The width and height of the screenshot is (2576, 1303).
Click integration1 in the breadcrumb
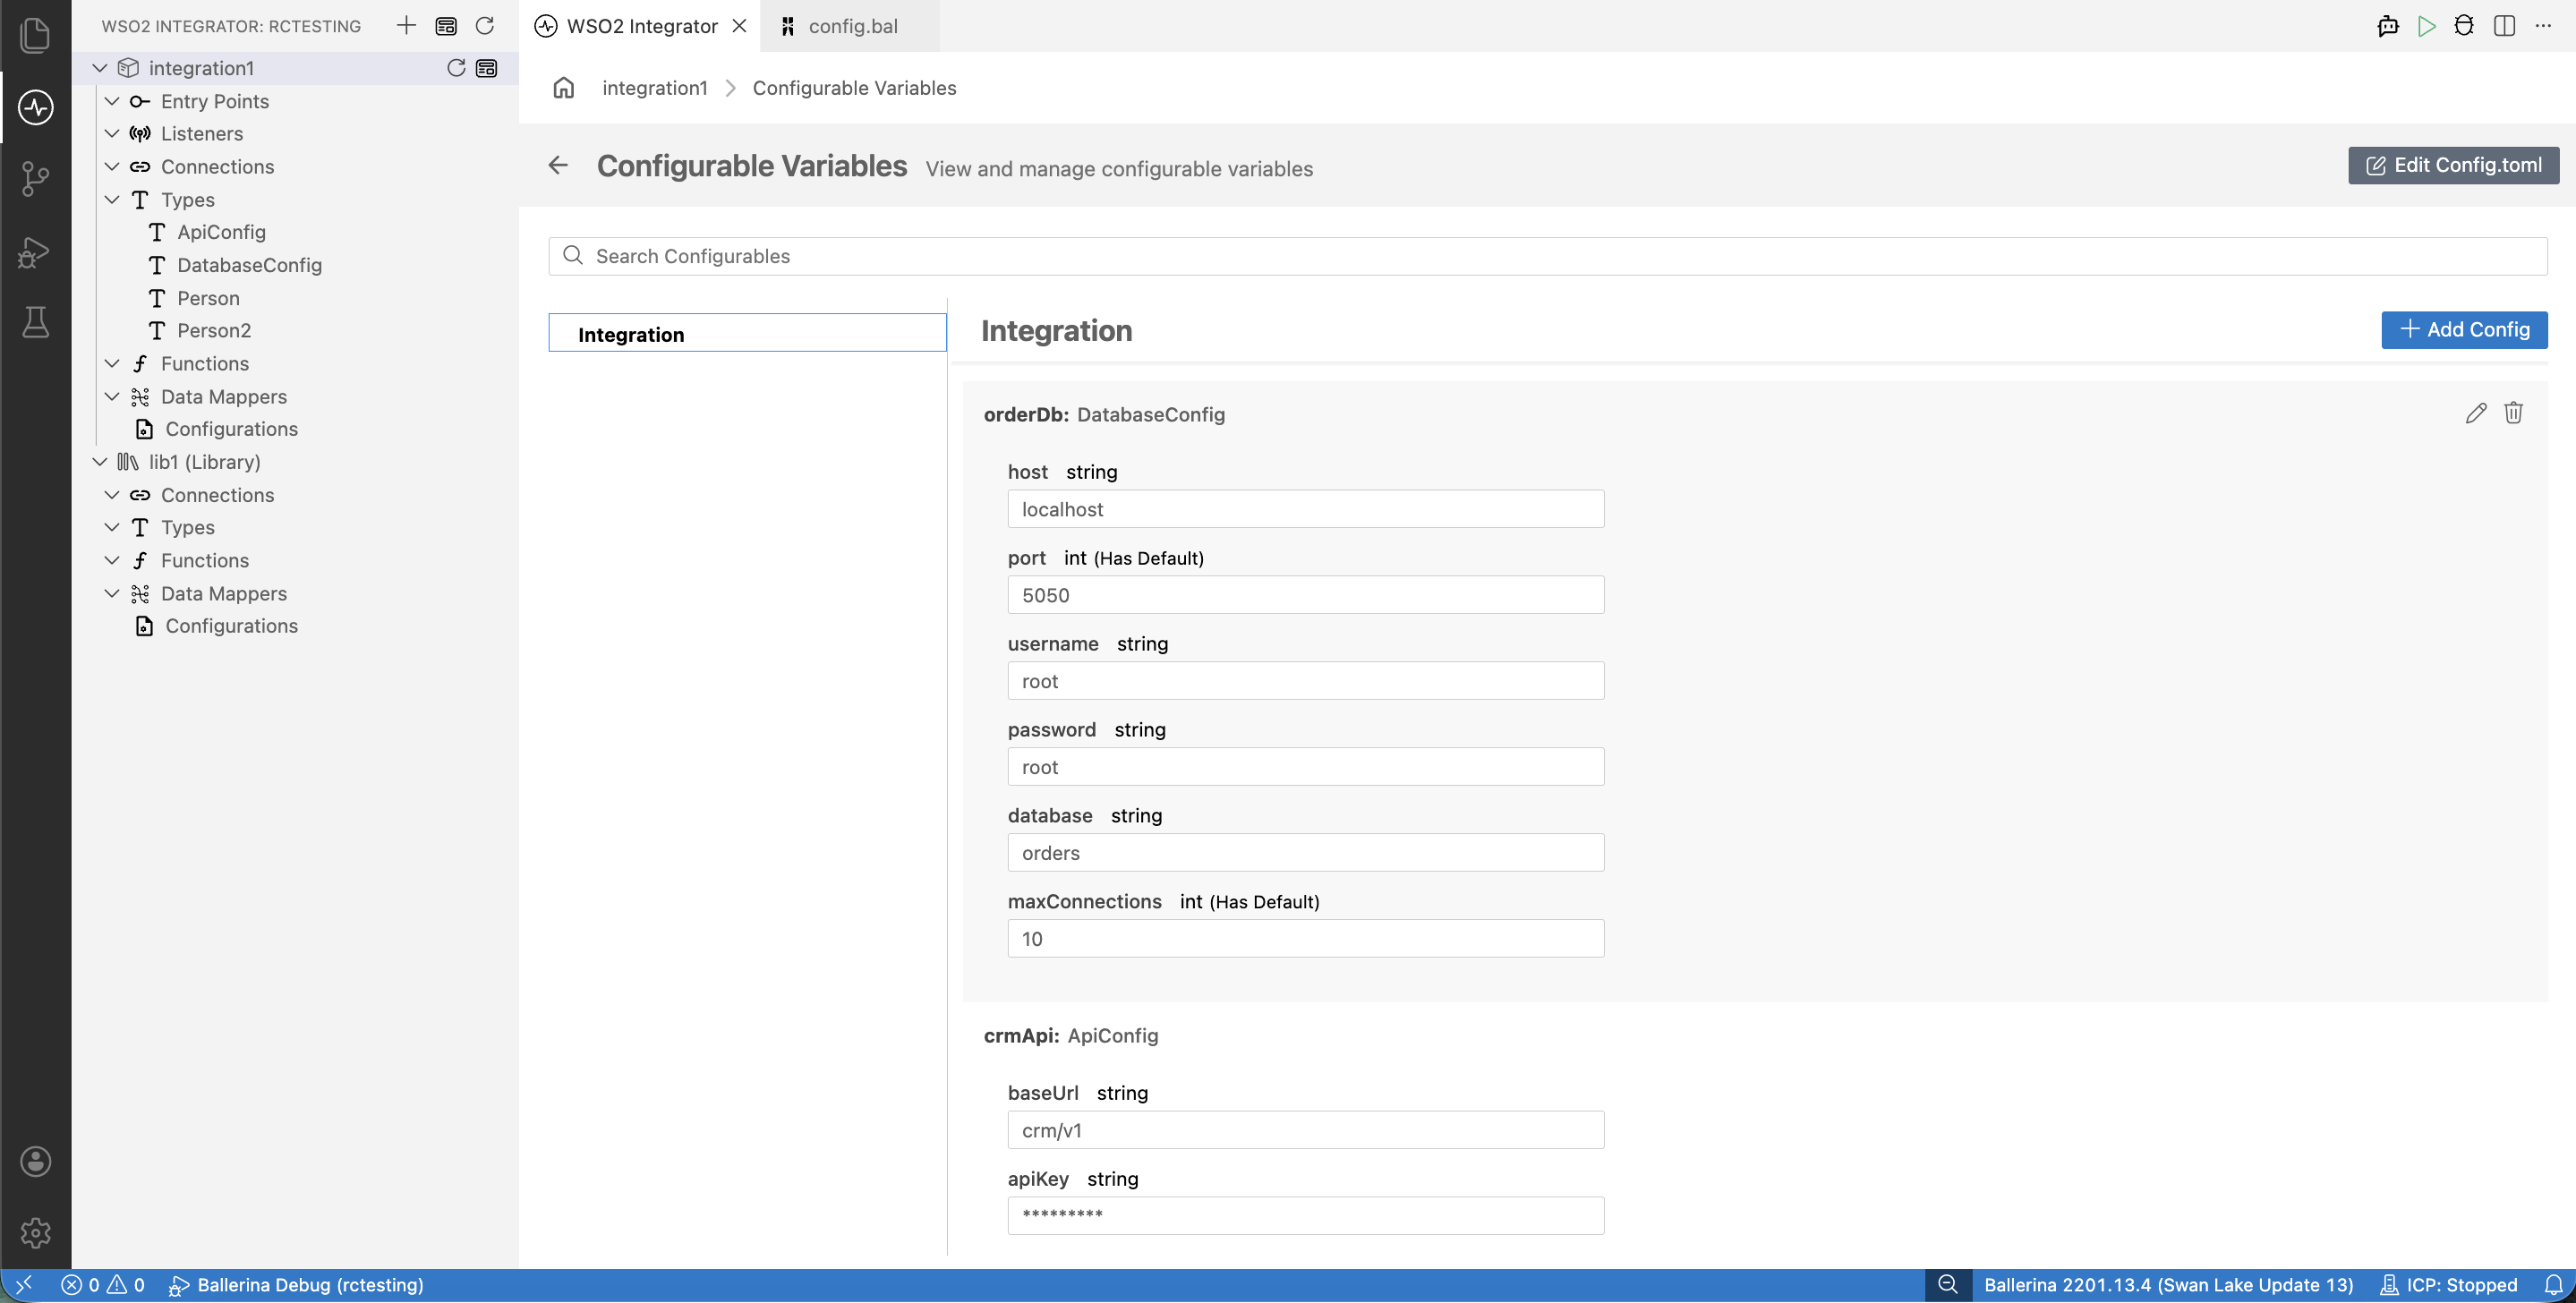click(x=655, y=88)
